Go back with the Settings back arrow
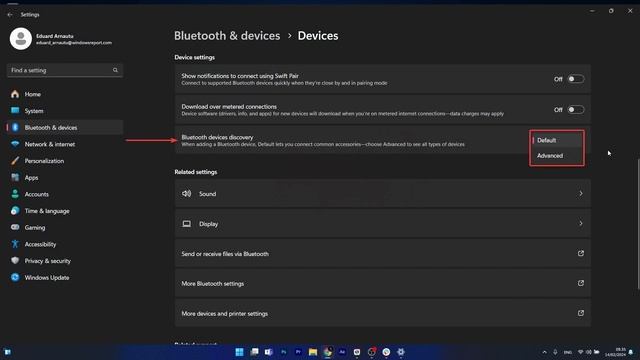 (10, 15)
